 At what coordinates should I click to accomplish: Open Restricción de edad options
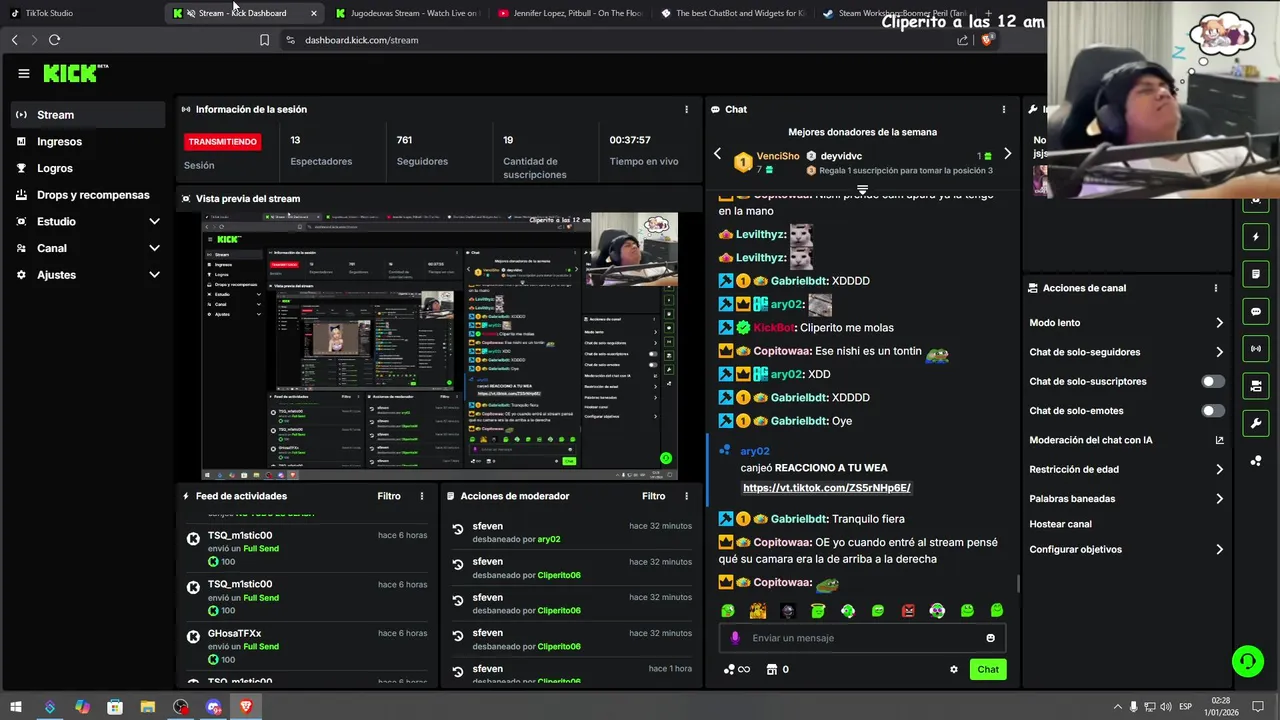coord(1126,469)
